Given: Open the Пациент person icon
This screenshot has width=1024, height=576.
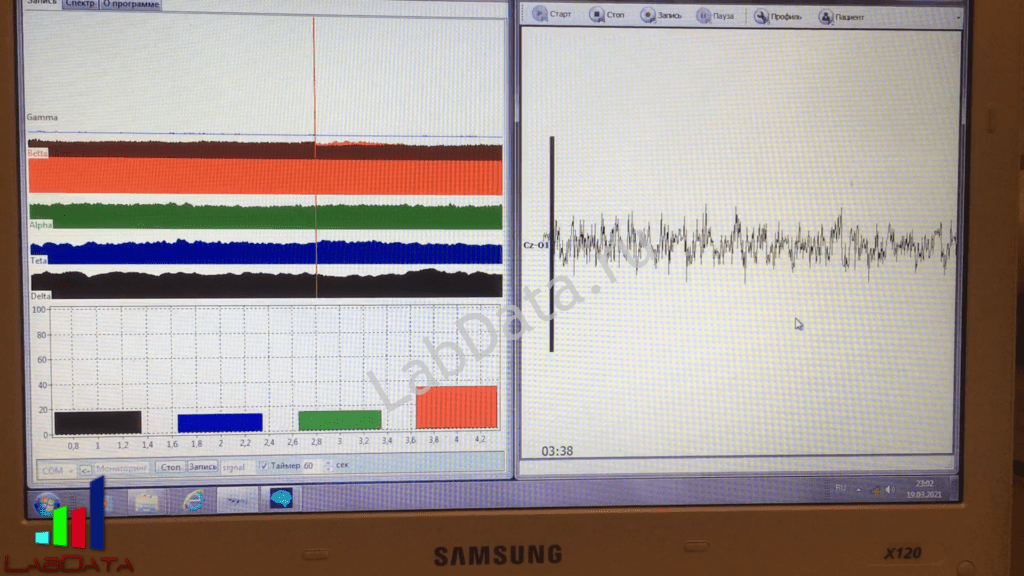Looking at the screenshot, I should [x=825, y=17].
